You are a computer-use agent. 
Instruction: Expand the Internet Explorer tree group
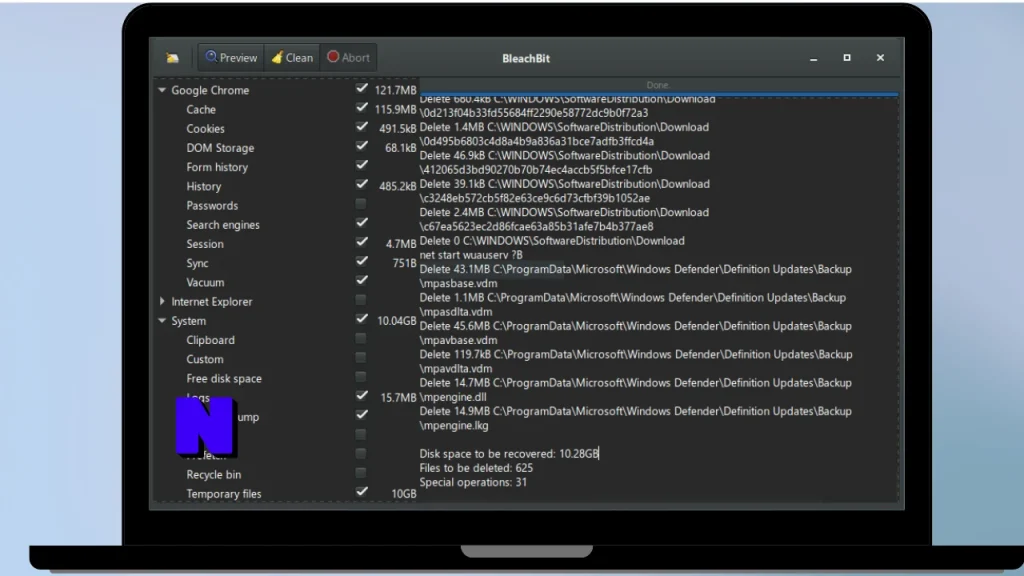(162, 302)
